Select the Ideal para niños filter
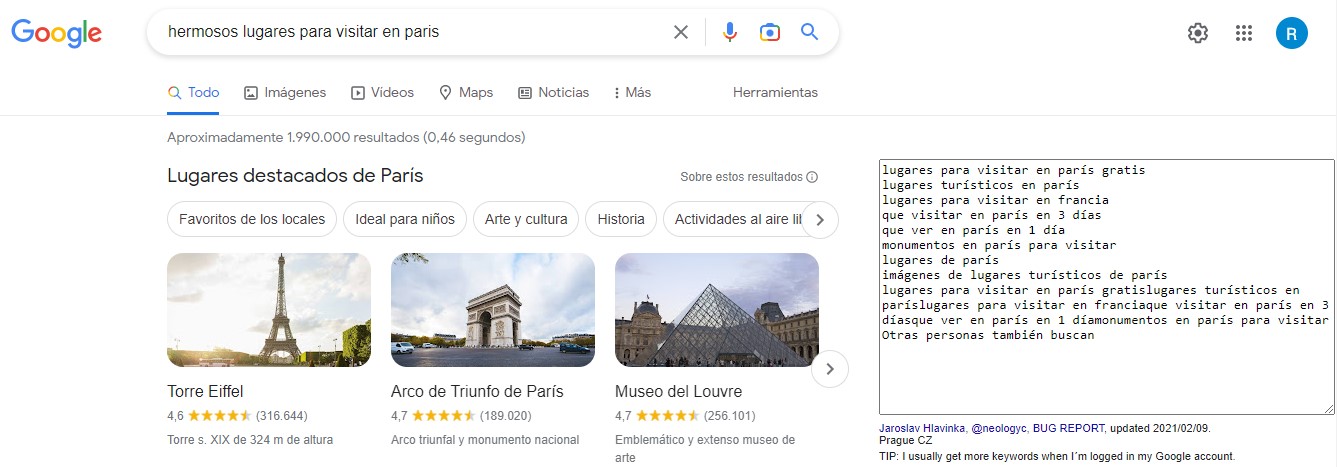The width and height of the screenshot is (1337, 467). pos(404,219)
